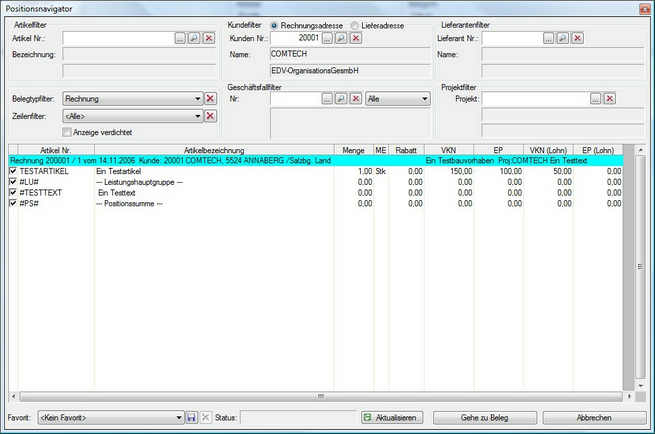655x434 pixels.
Task: Open Geschäftsfallfilter Alle dropdown
Action: tap(398, 99)
